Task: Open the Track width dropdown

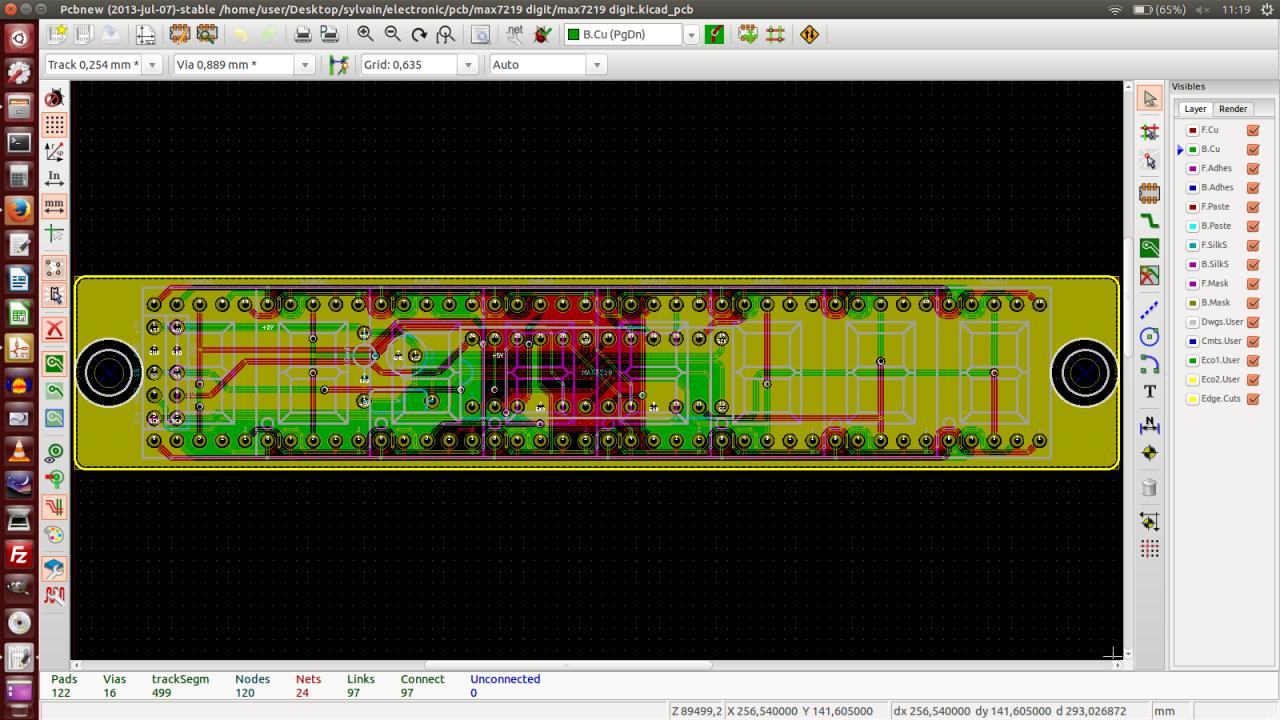Action: [x=152, y=65]
